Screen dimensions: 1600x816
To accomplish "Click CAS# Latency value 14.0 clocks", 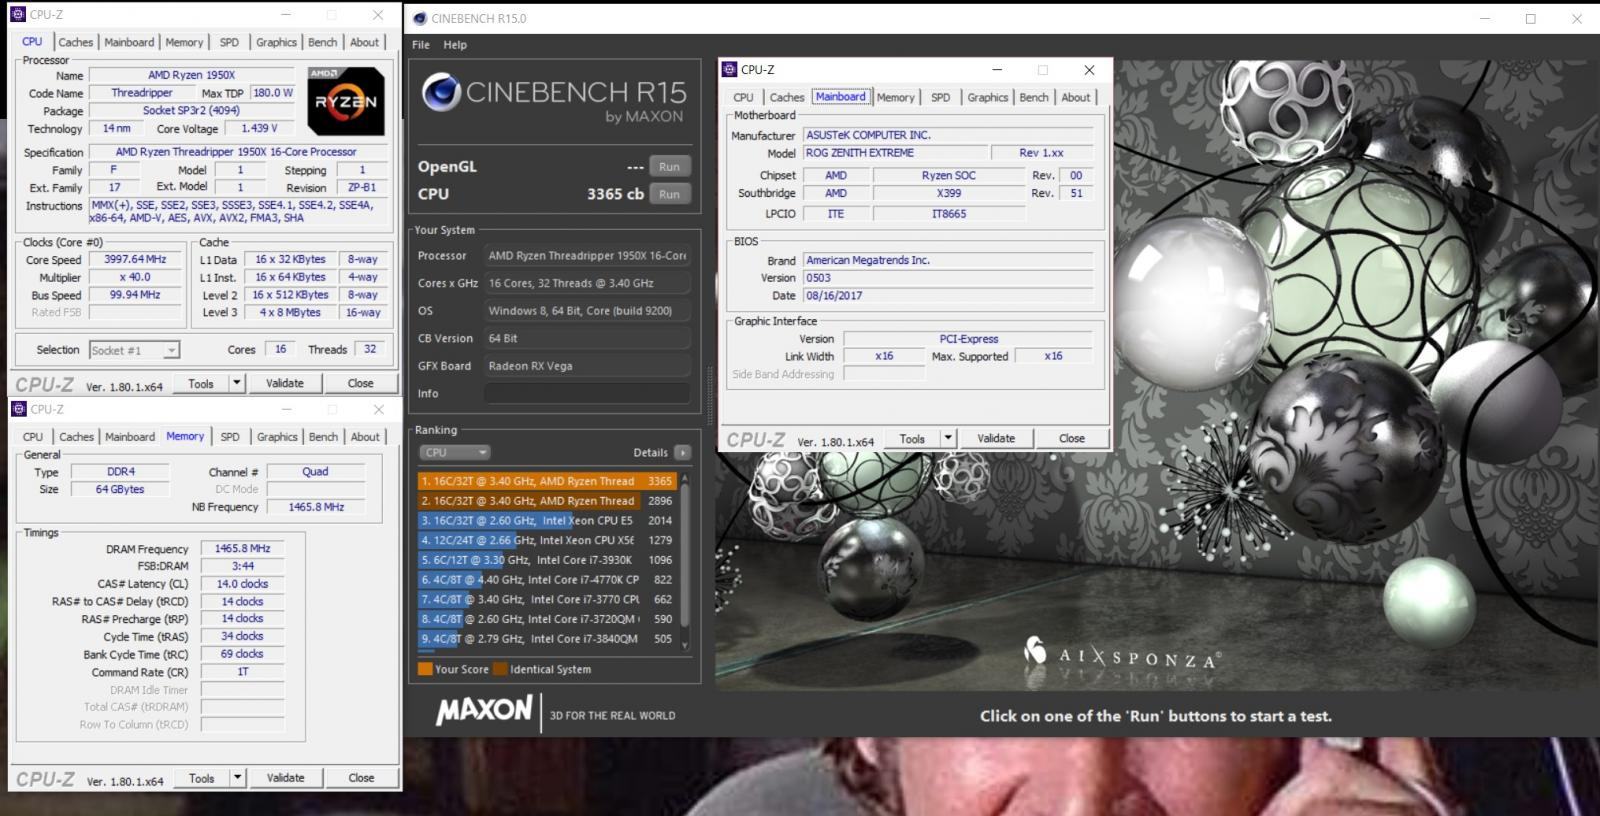I will [x=243, y=583].
